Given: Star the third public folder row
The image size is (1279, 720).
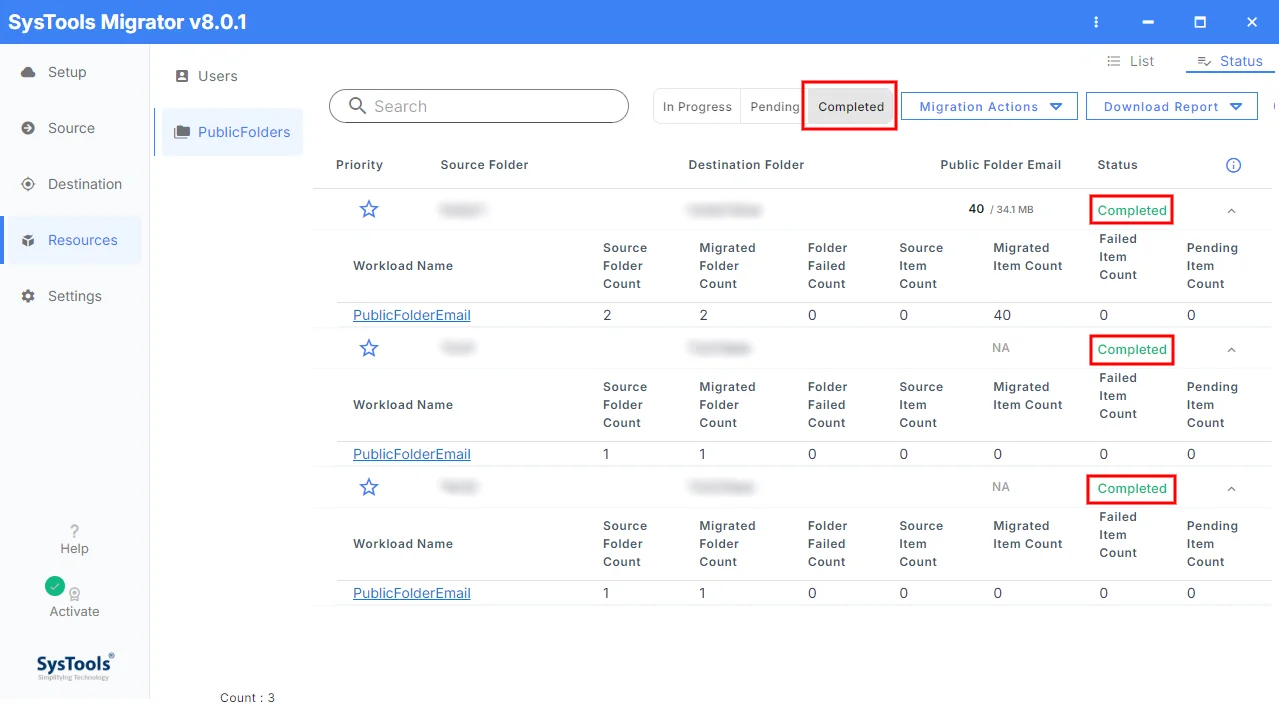Looking at the screenshot, I should point(369,487).
